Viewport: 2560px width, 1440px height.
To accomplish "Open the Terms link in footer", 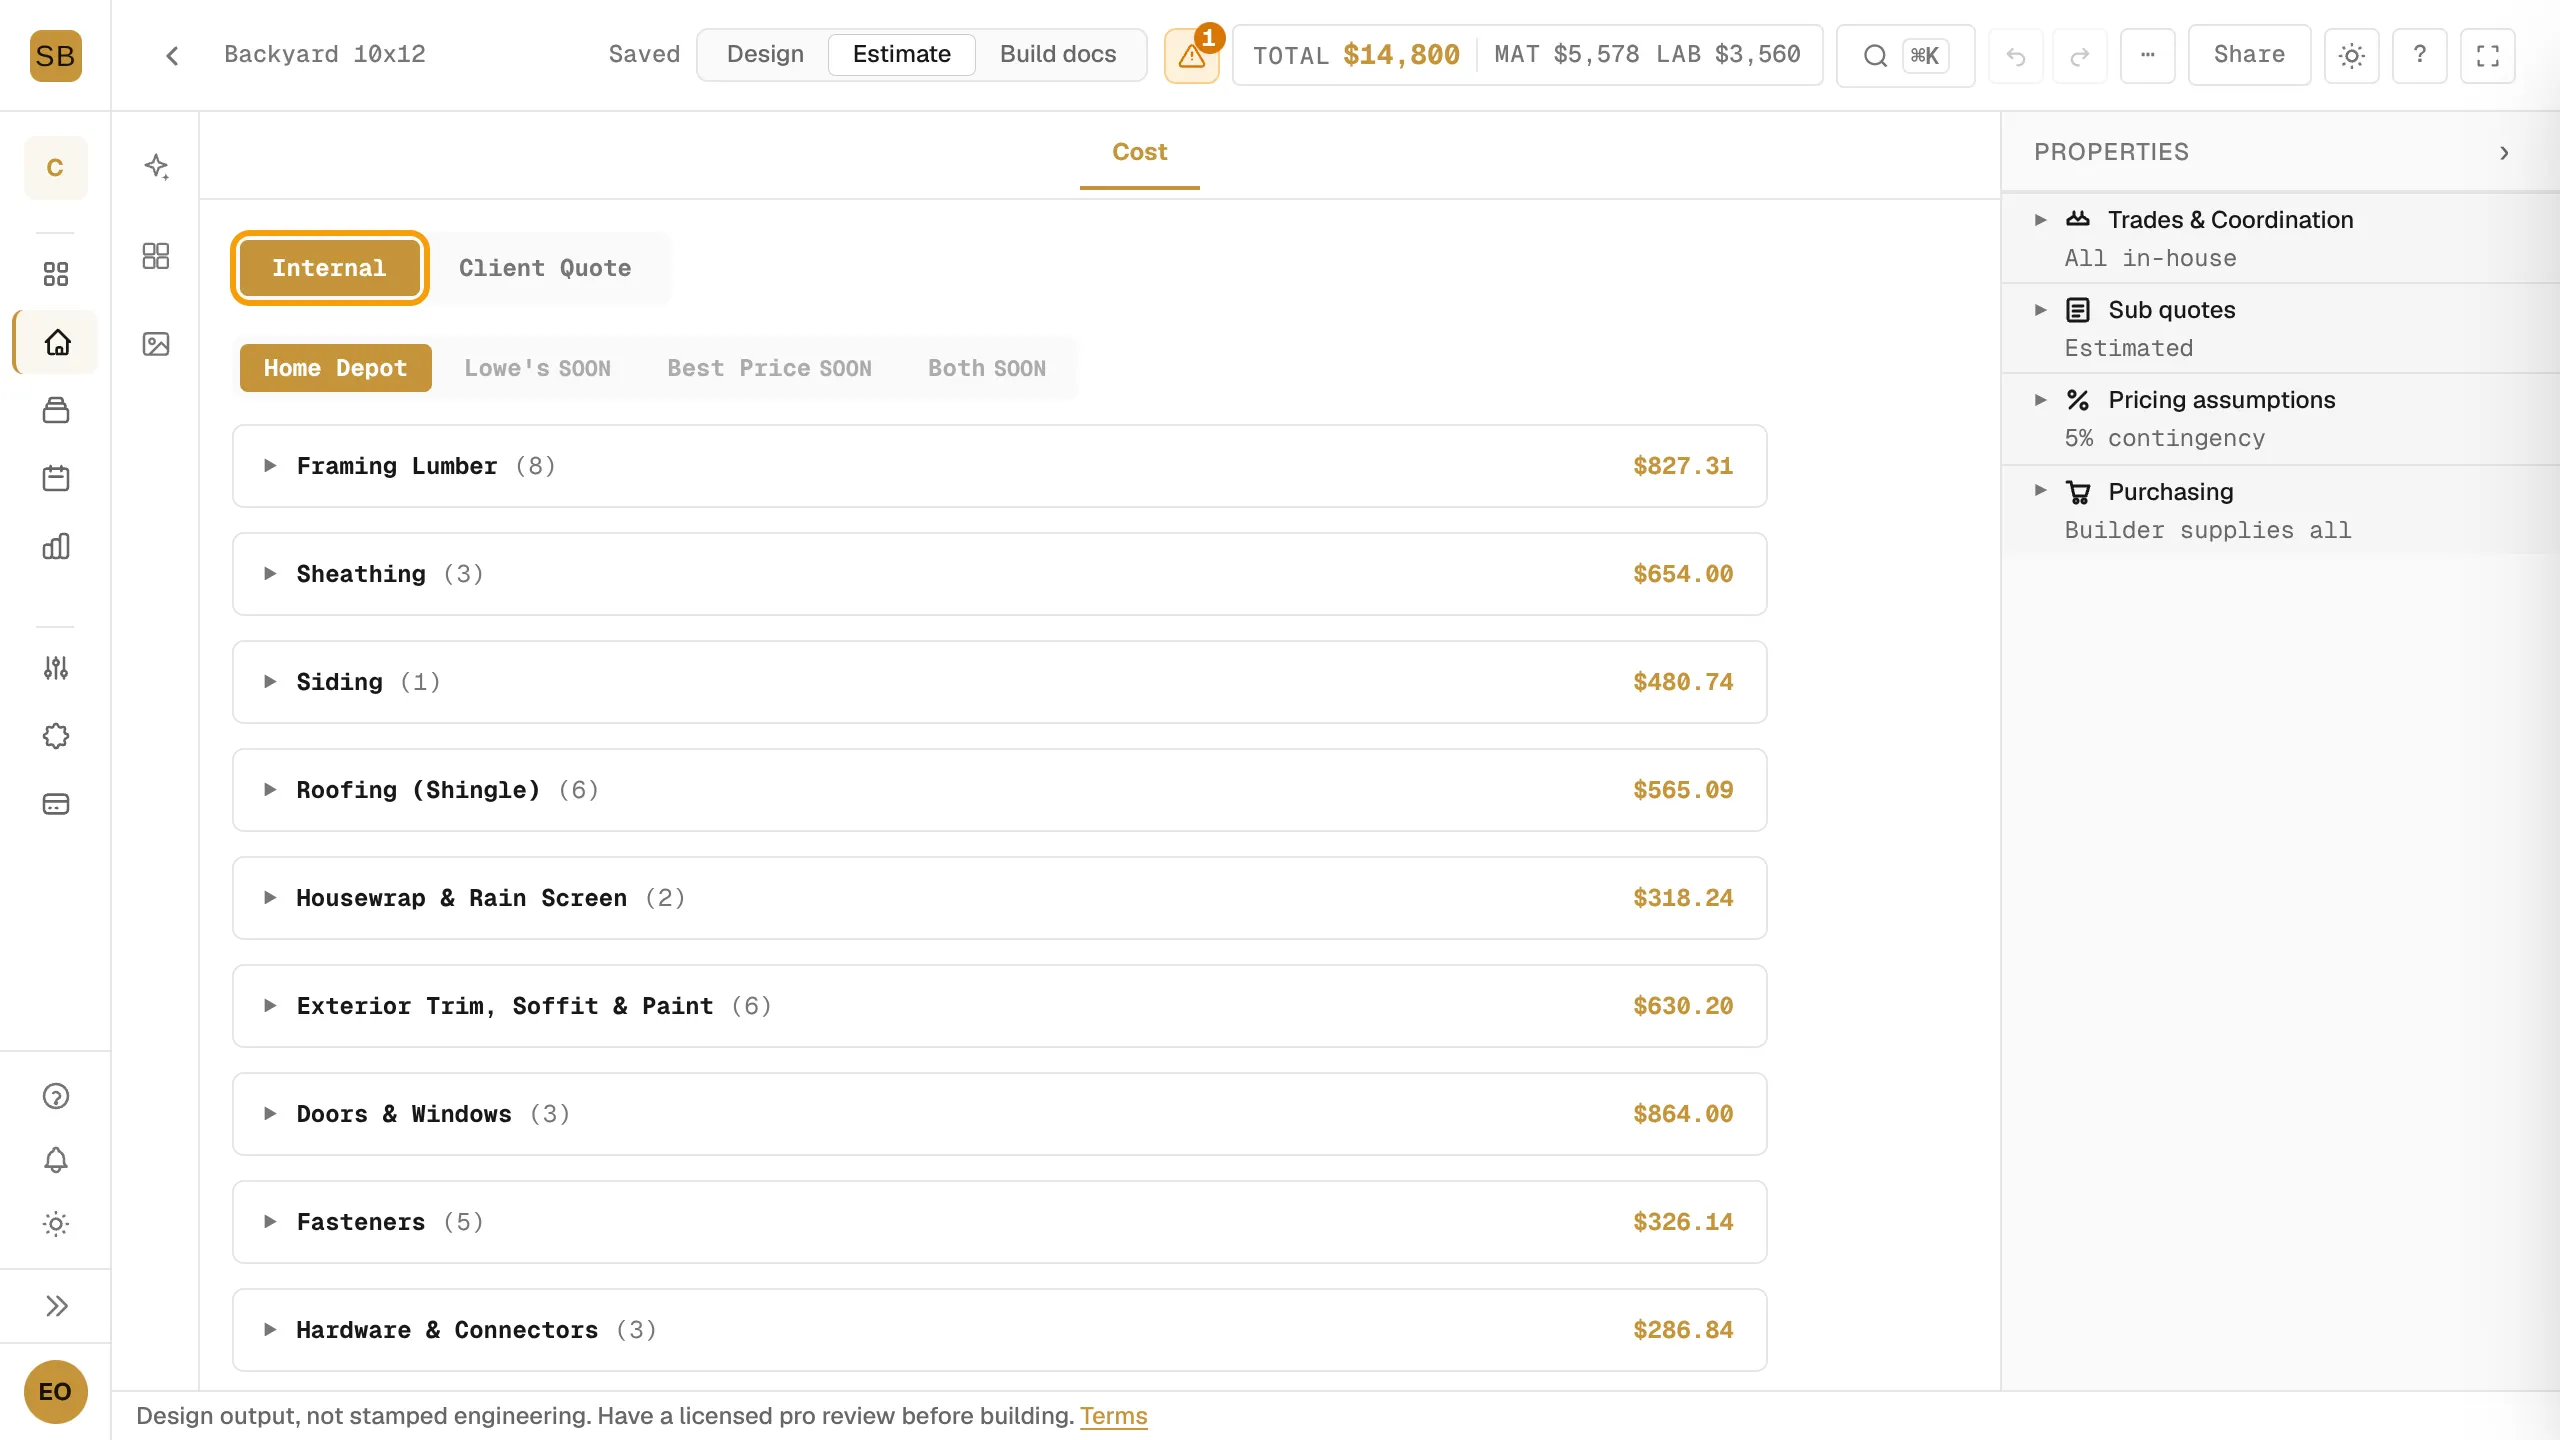I will point(1113,1416).
